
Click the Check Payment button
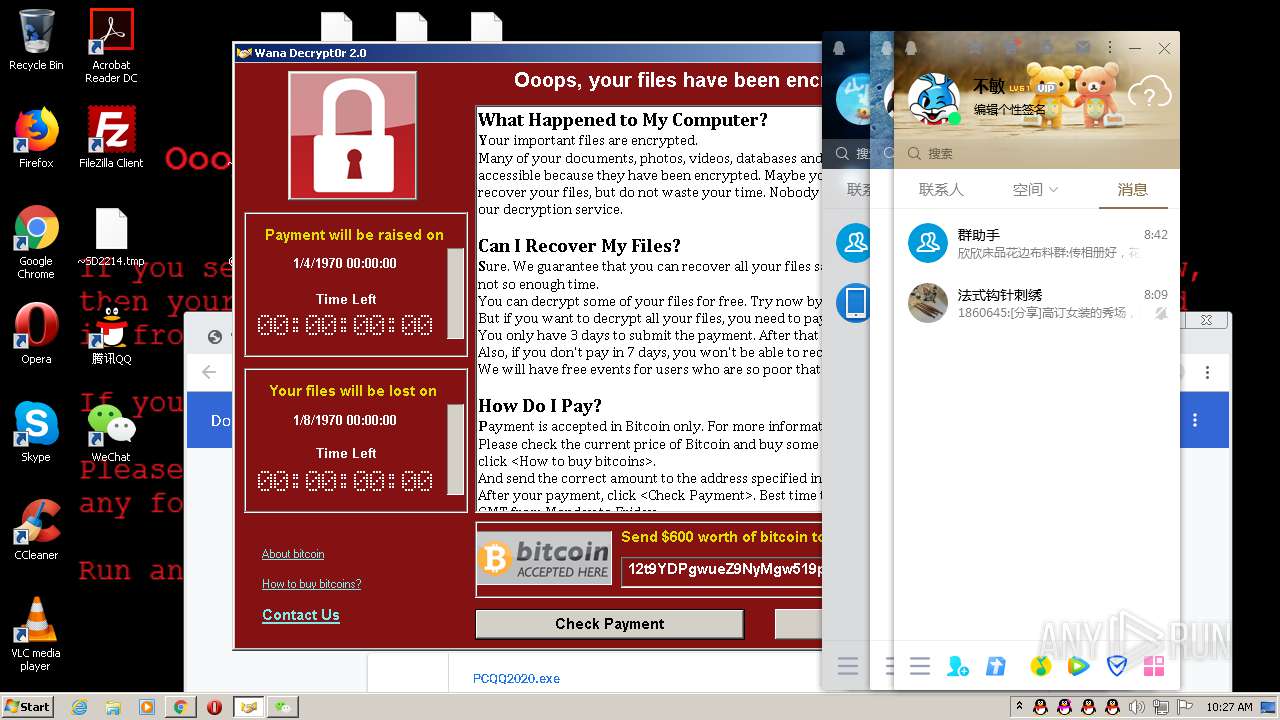tap(609, 624)
